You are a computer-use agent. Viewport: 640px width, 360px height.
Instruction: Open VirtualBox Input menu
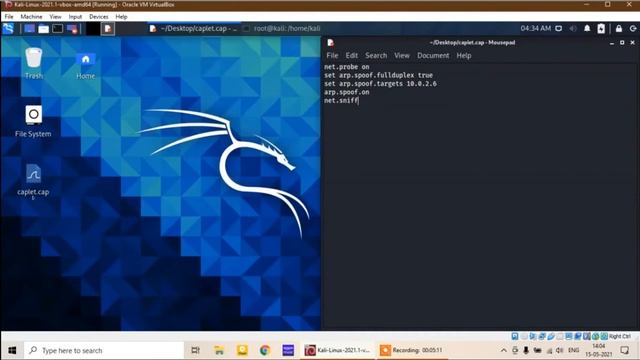[75, 17]
